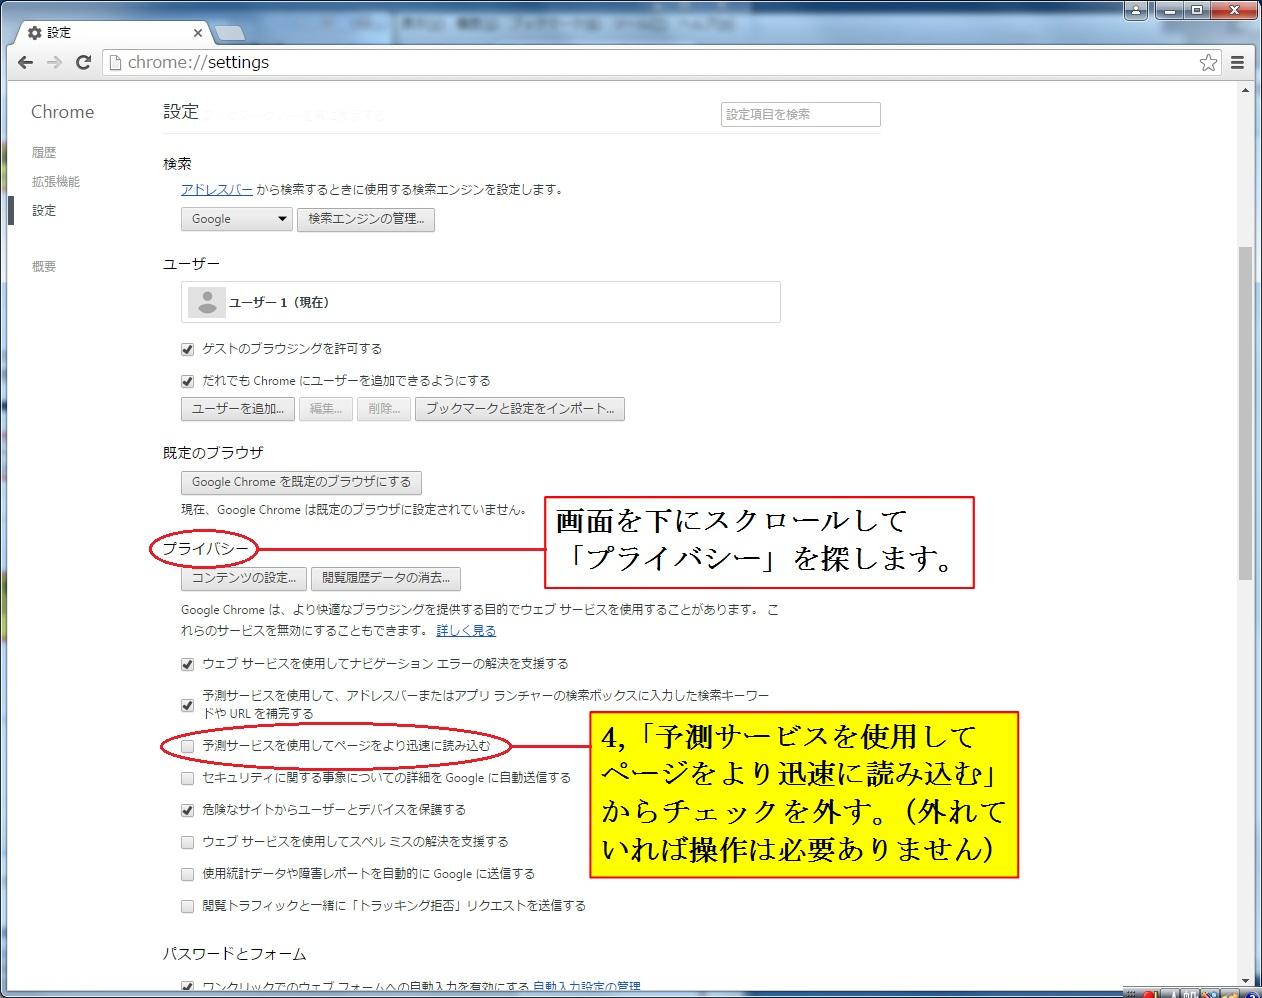Screen dimensions: 1262x998
Task: Click the scrollbar down arrow
Action: pos(1245,980)
